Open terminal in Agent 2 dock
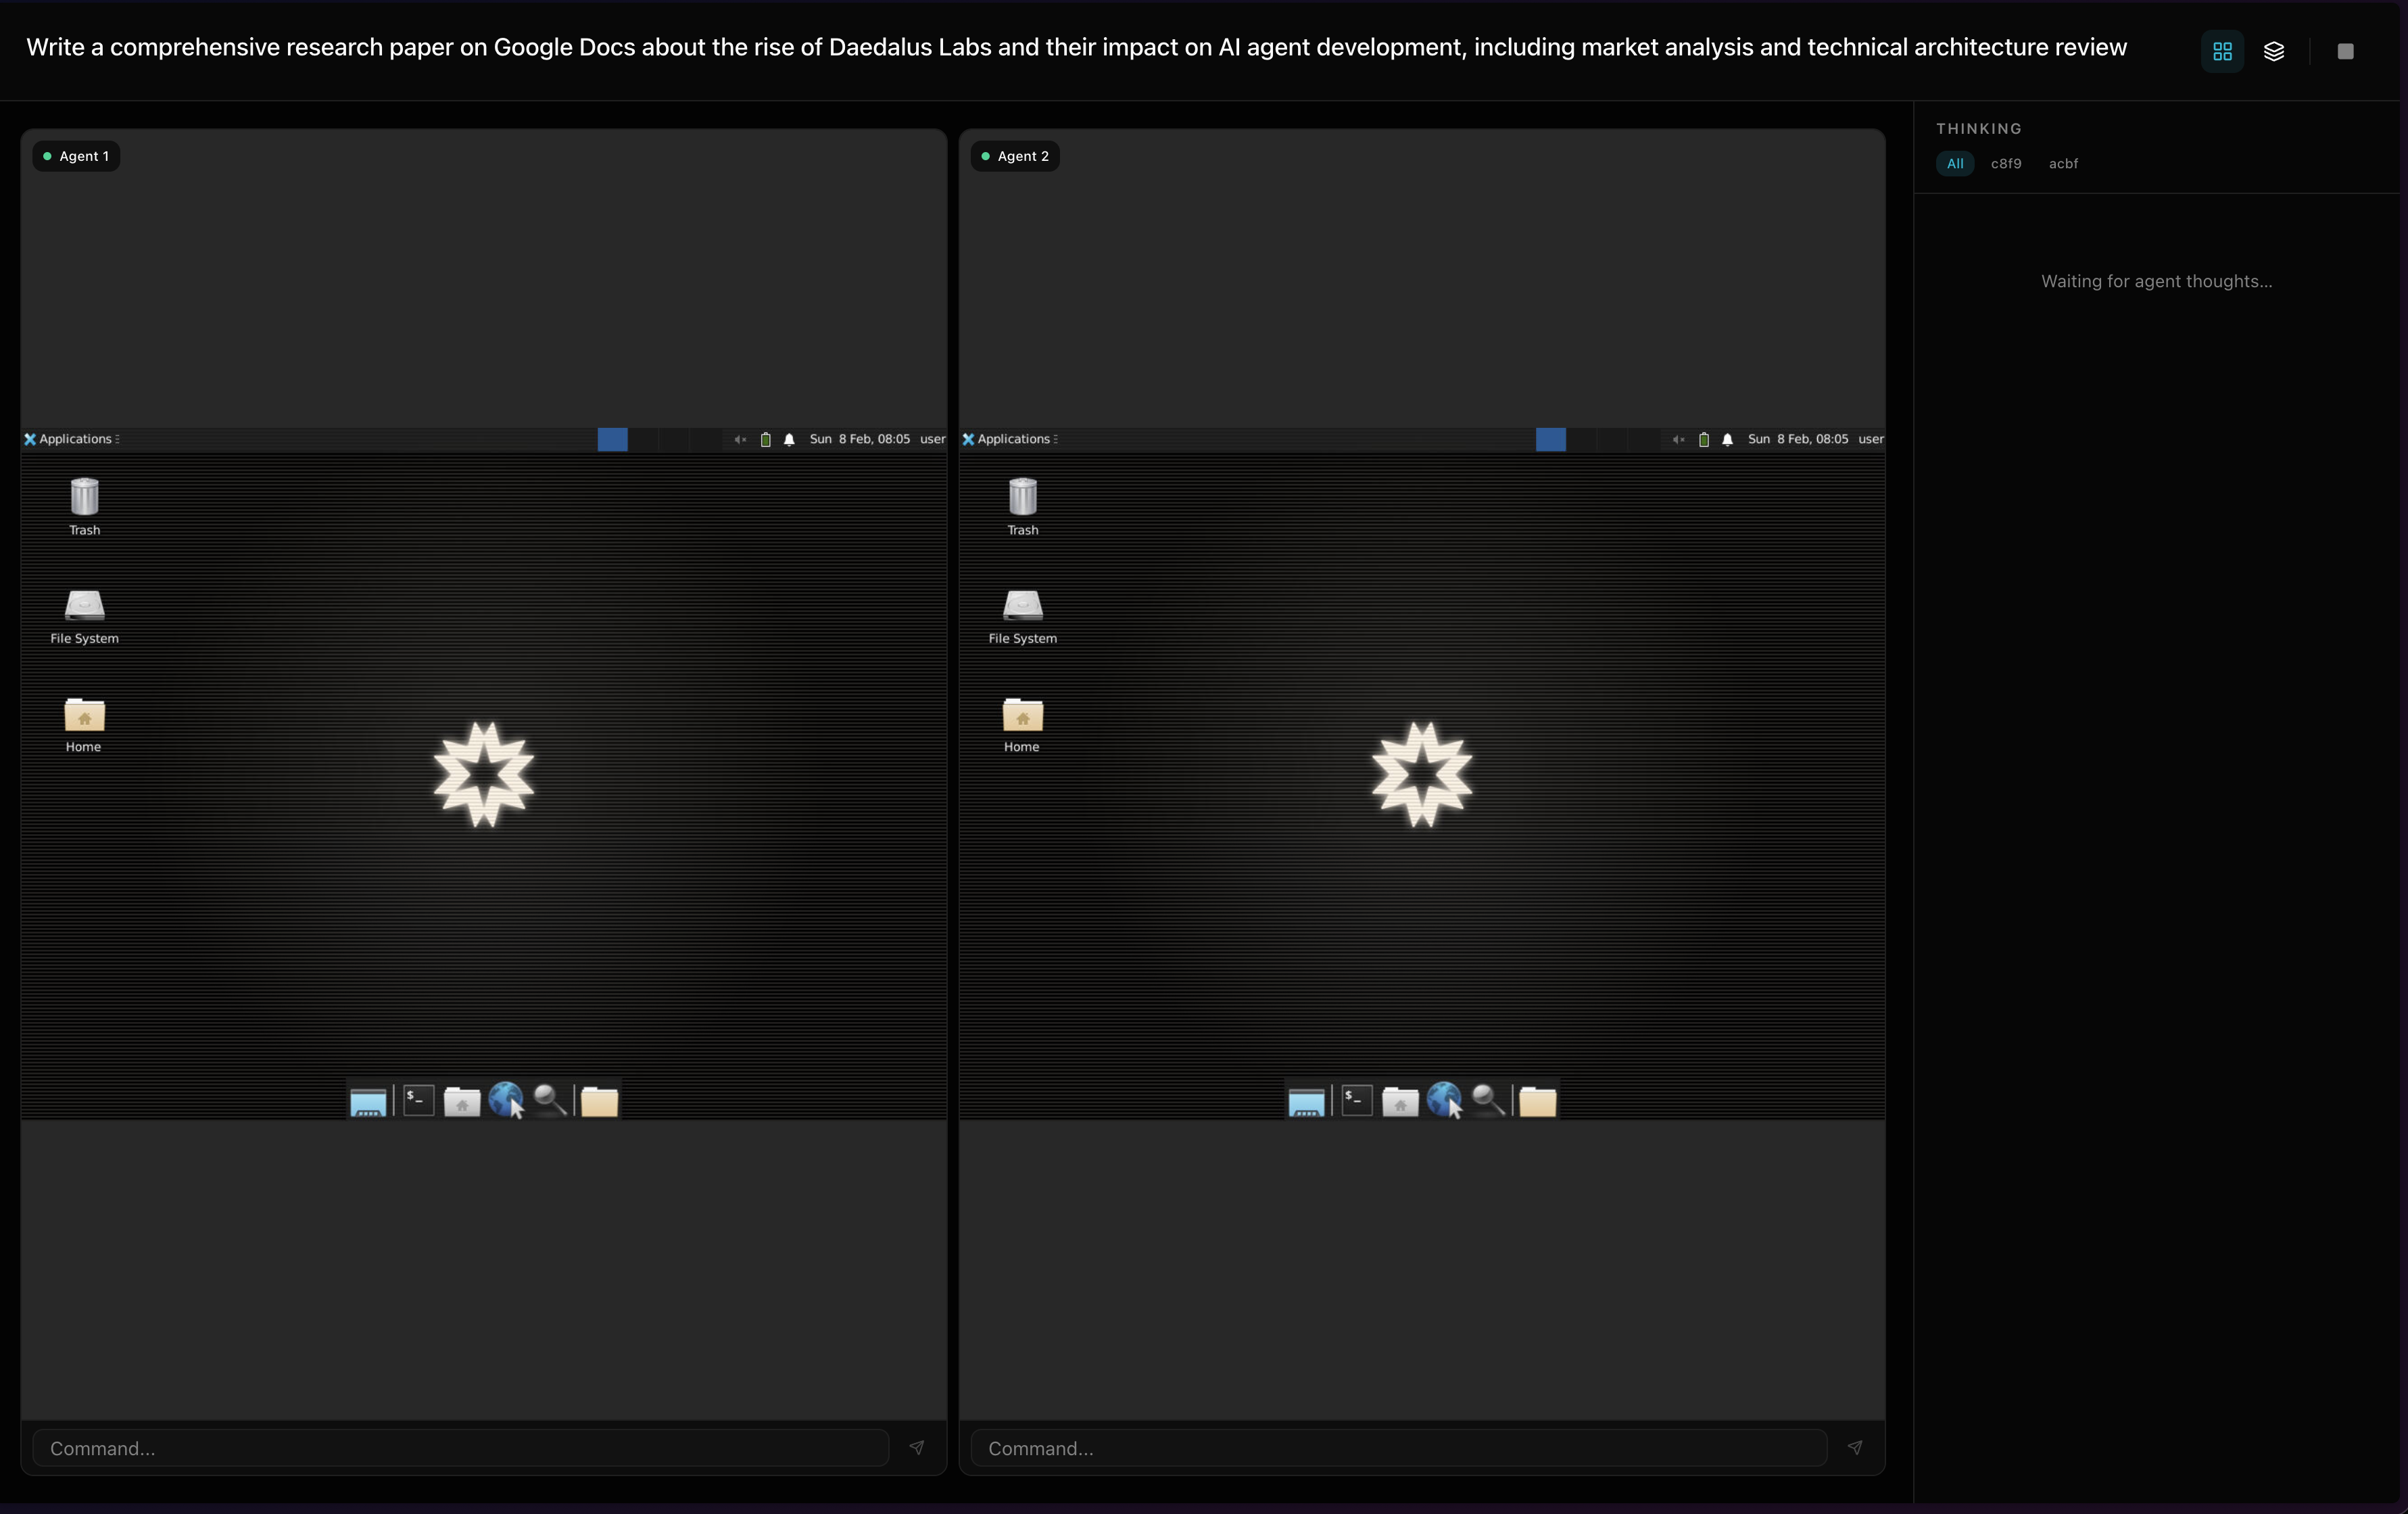This screenshot has width=2408, height=1514. tap(1356, 1100)
